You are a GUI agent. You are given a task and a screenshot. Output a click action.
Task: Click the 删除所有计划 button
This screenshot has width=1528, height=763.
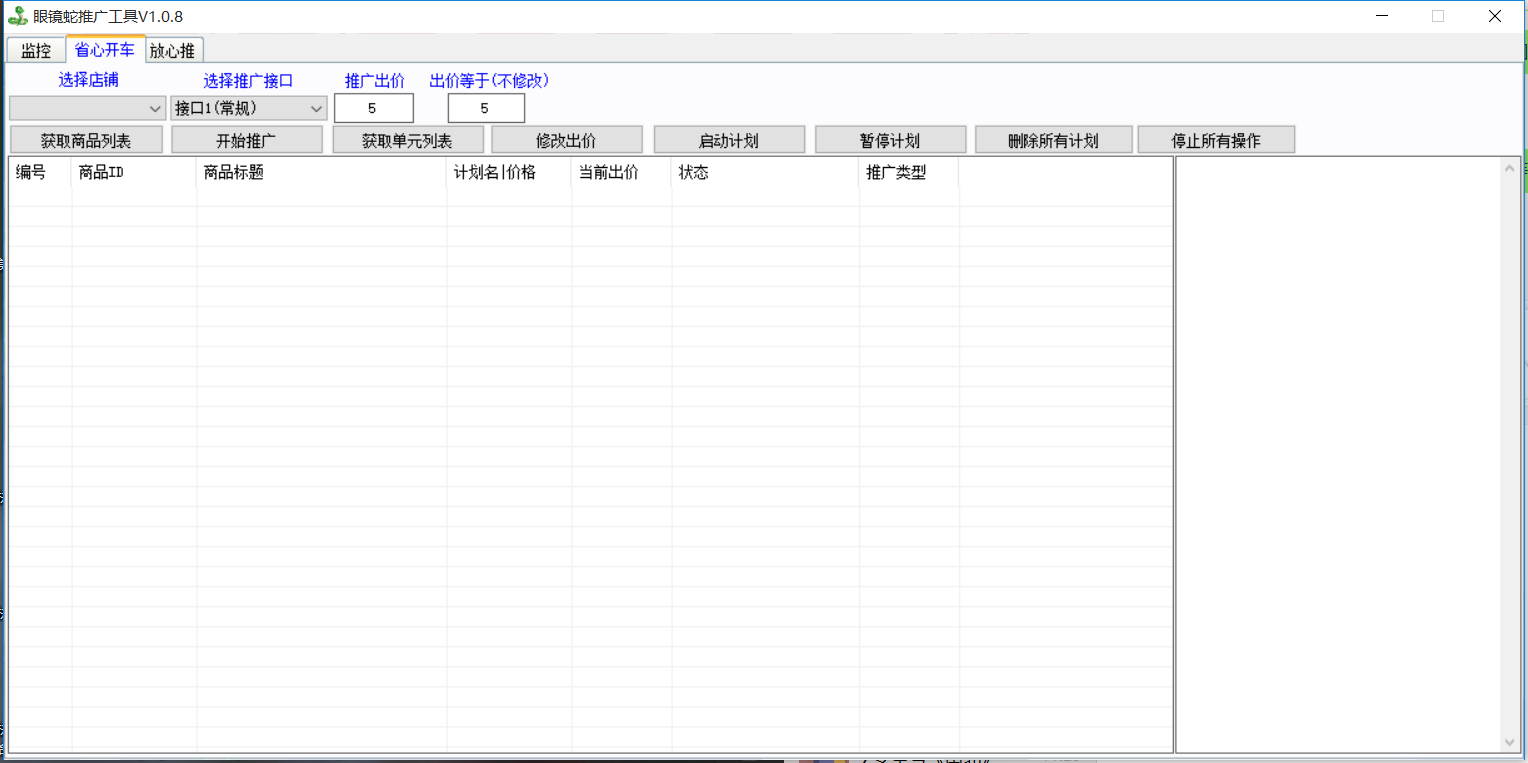pos(1053,140)
